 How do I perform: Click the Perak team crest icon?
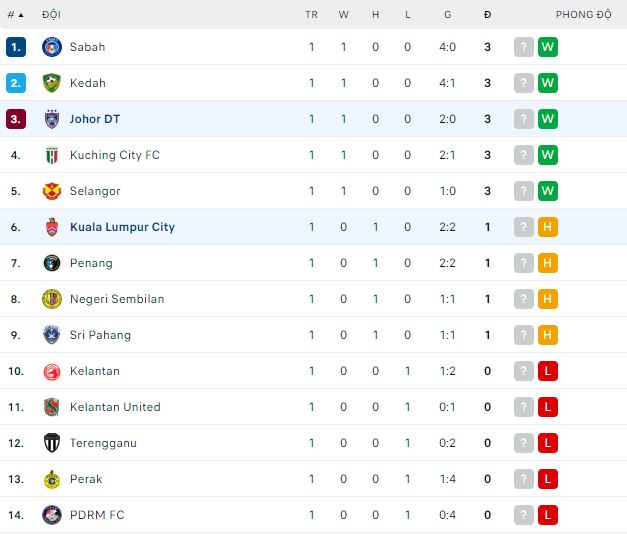[x=52, y=479]
